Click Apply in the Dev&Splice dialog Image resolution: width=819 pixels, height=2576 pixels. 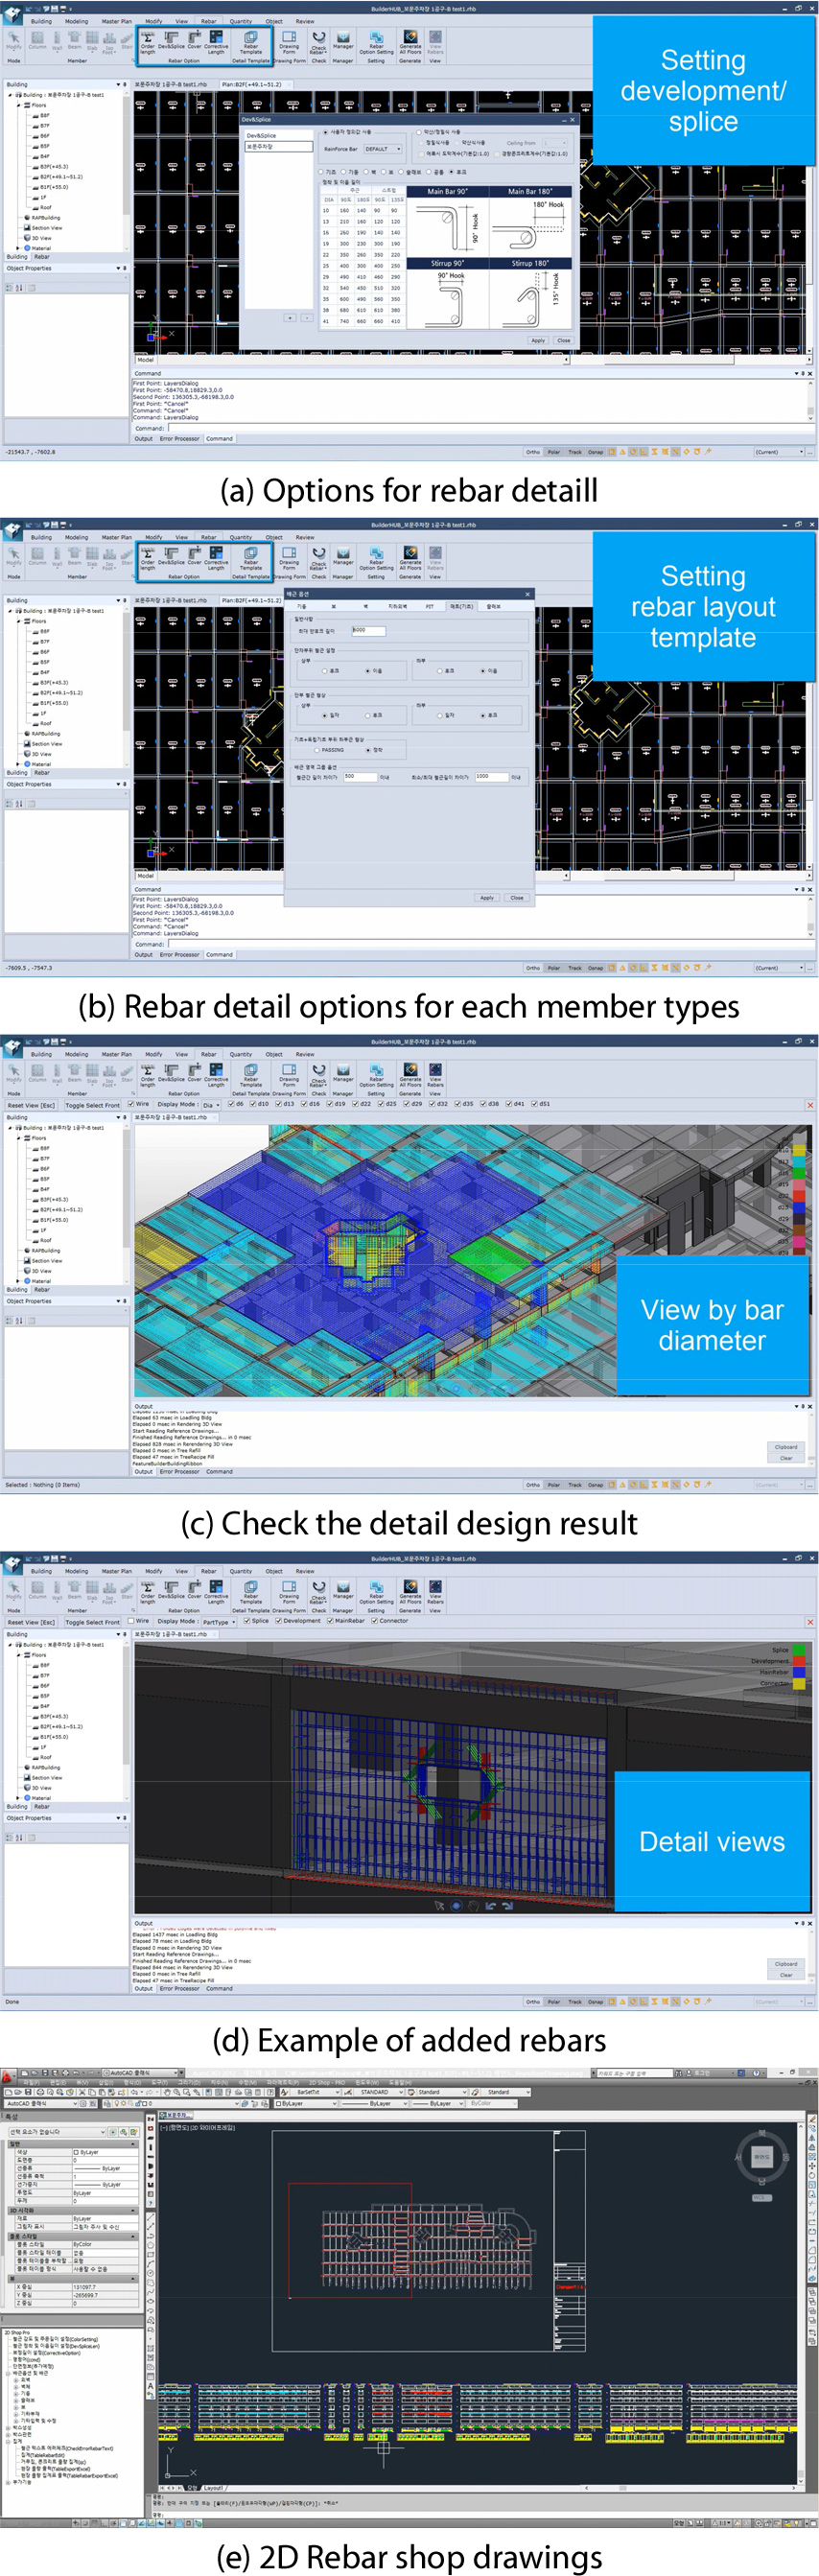click(x=538, y=340)
